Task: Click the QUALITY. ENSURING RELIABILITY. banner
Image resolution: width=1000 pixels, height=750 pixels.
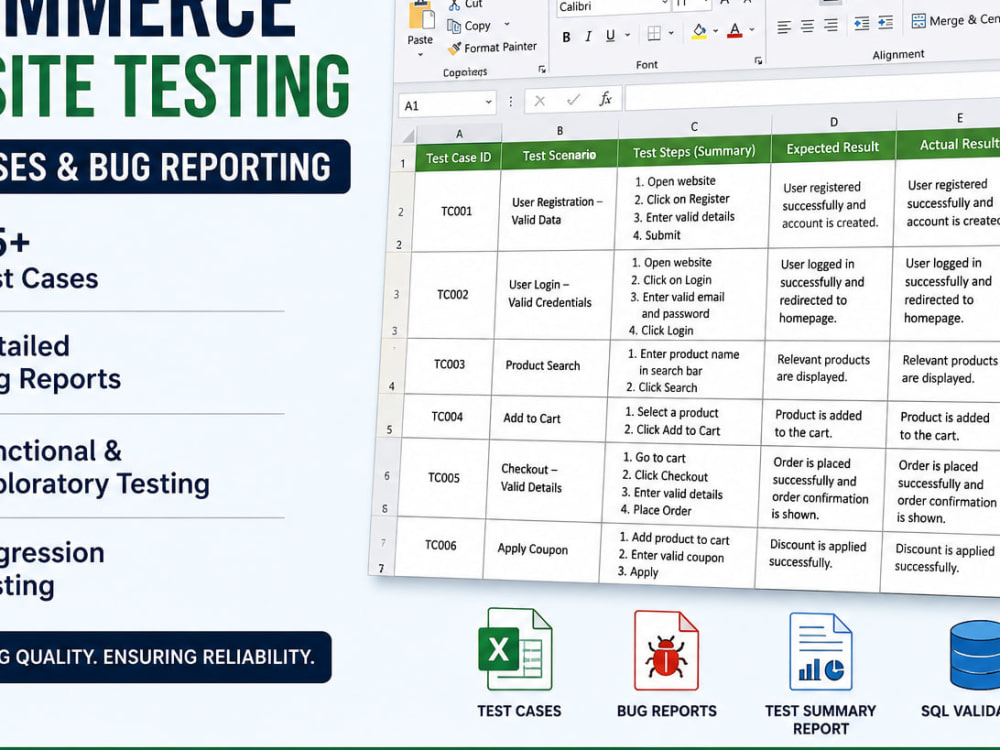Action: pos(165,657)
